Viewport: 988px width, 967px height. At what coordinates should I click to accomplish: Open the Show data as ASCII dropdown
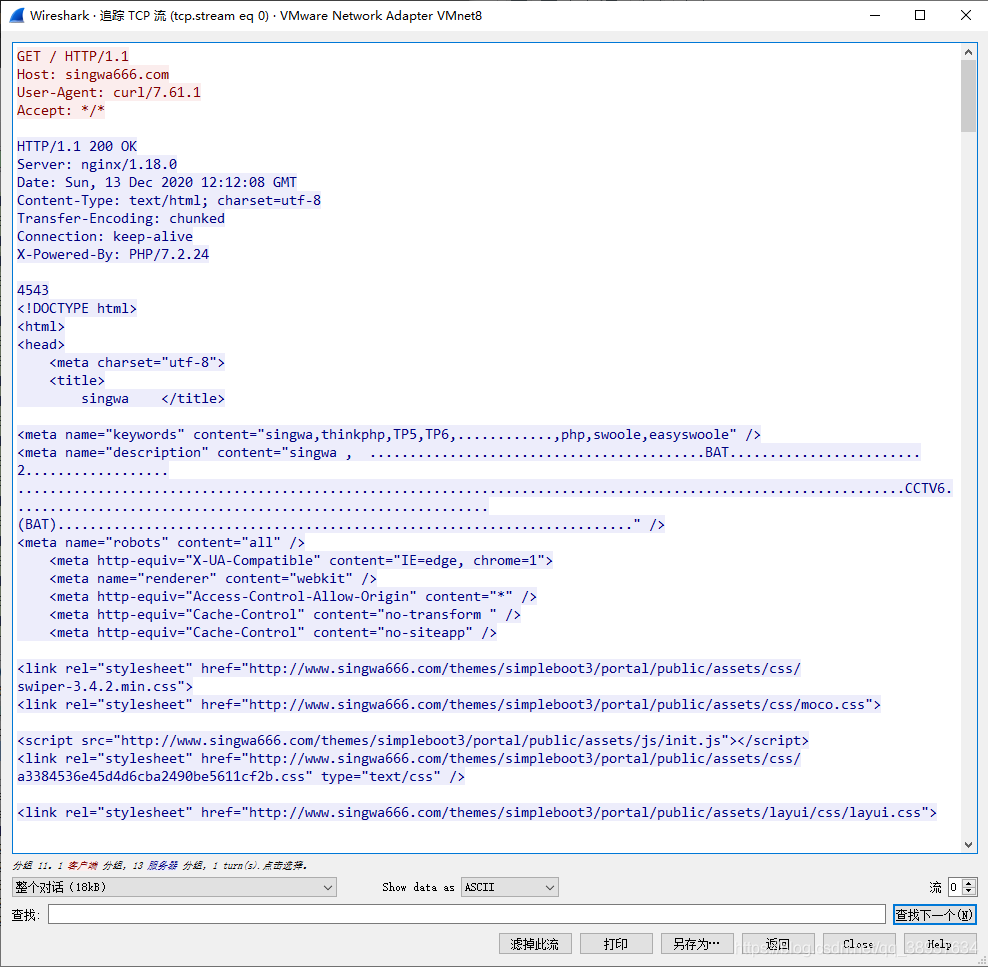pyautogui.click(x=510, y=887)
